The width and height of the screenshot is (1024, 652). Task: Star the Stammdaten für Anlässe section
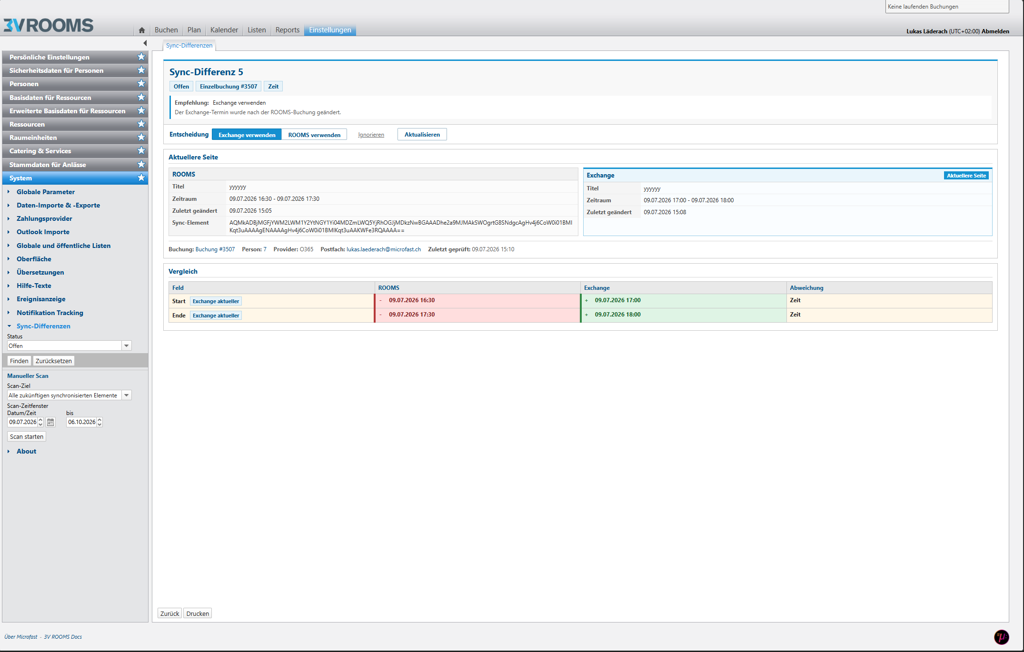[x=141, y=165]
